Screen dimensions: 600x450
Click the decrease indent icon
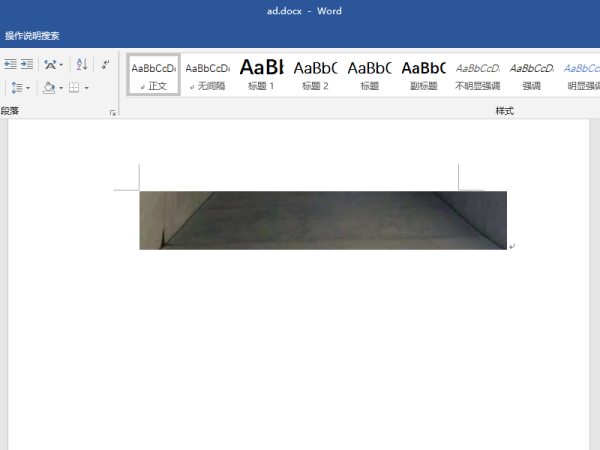(x=10, y=64)
